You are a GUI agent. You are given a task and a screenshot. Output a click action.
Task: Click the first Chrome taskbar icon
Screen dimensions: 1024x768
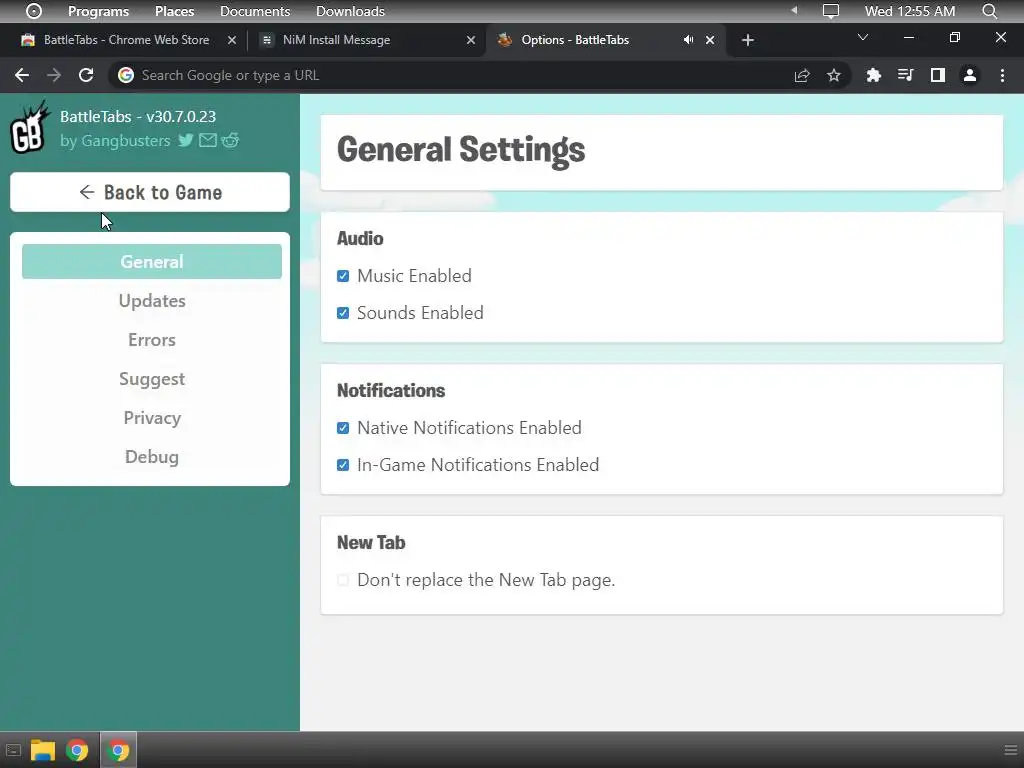[x=77, y=750]
